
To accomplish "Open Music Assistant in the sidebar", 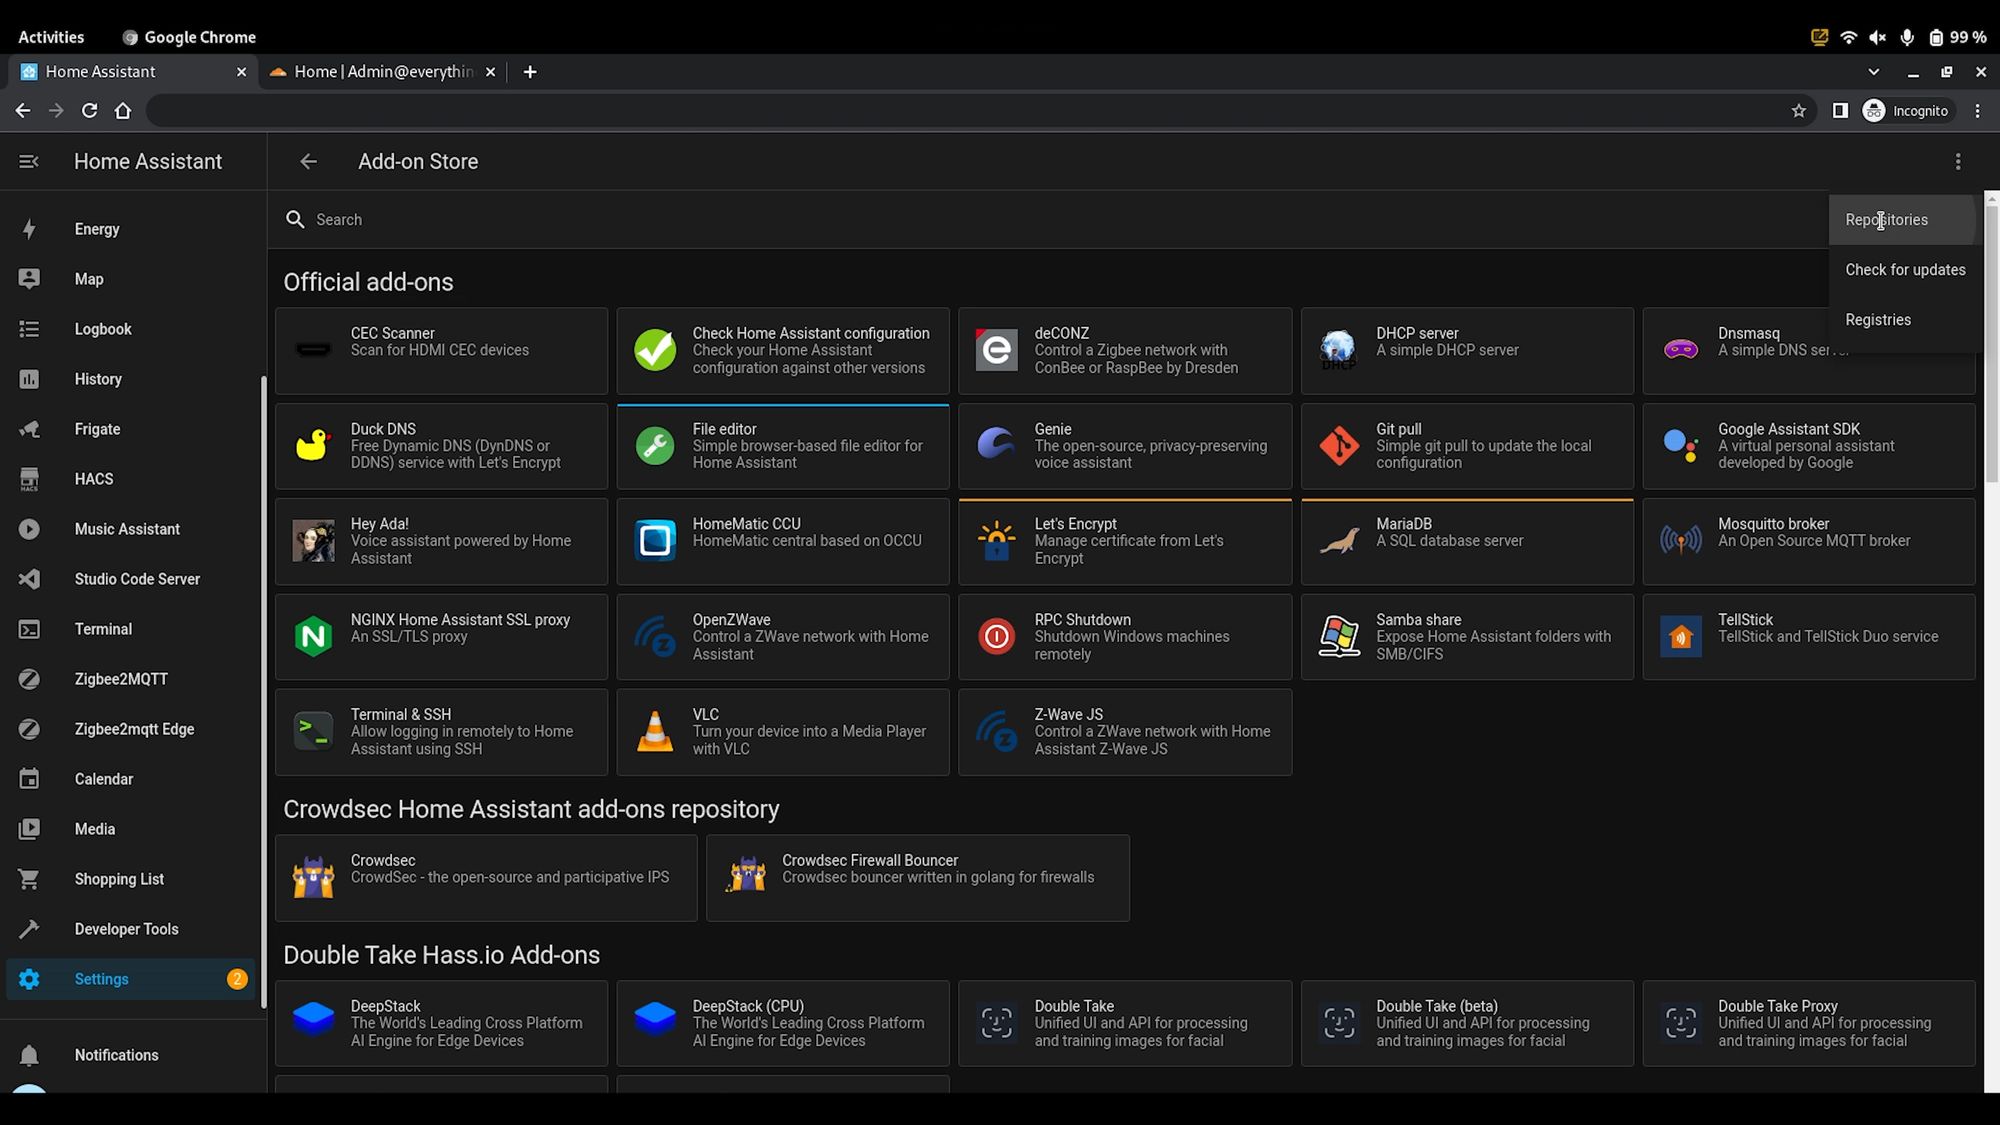I will pos(130,529).
